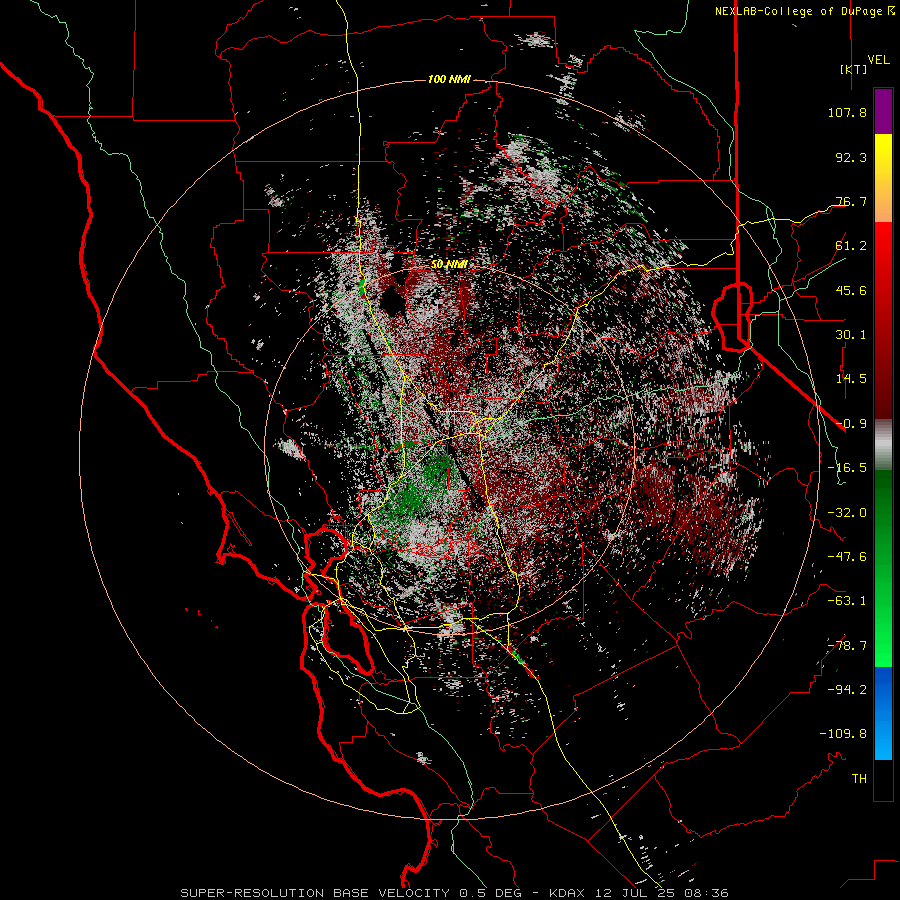Image resolution: width=900 pixels, height=900 pixels.
Task: Select the -63.1 legend value
Action: 847,601
